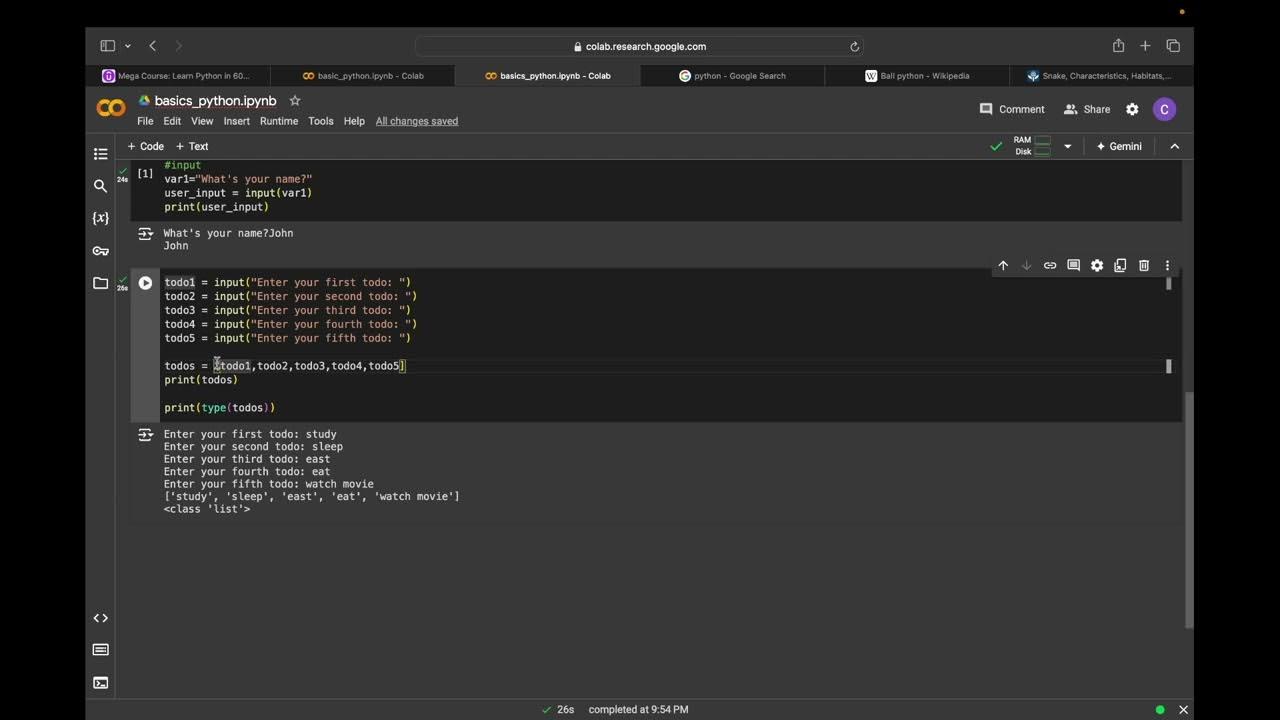Run the todo input cell

point(145,283)
